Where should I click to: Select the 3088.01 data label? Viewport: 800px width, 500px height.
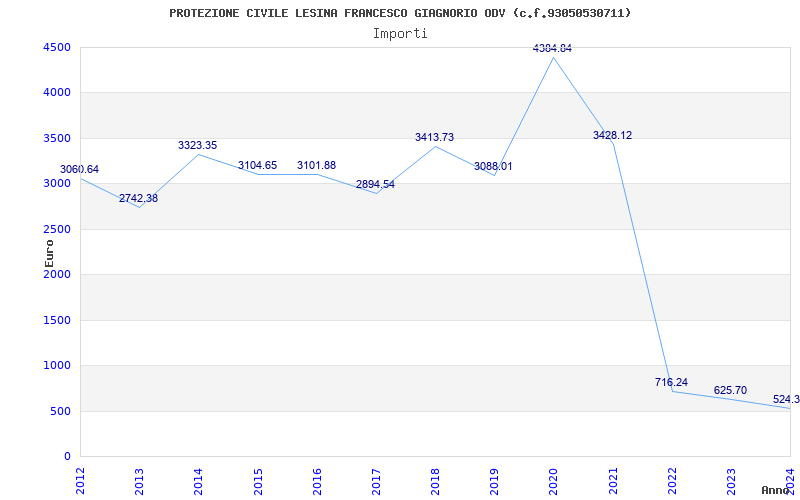click(x=493, y=166)
